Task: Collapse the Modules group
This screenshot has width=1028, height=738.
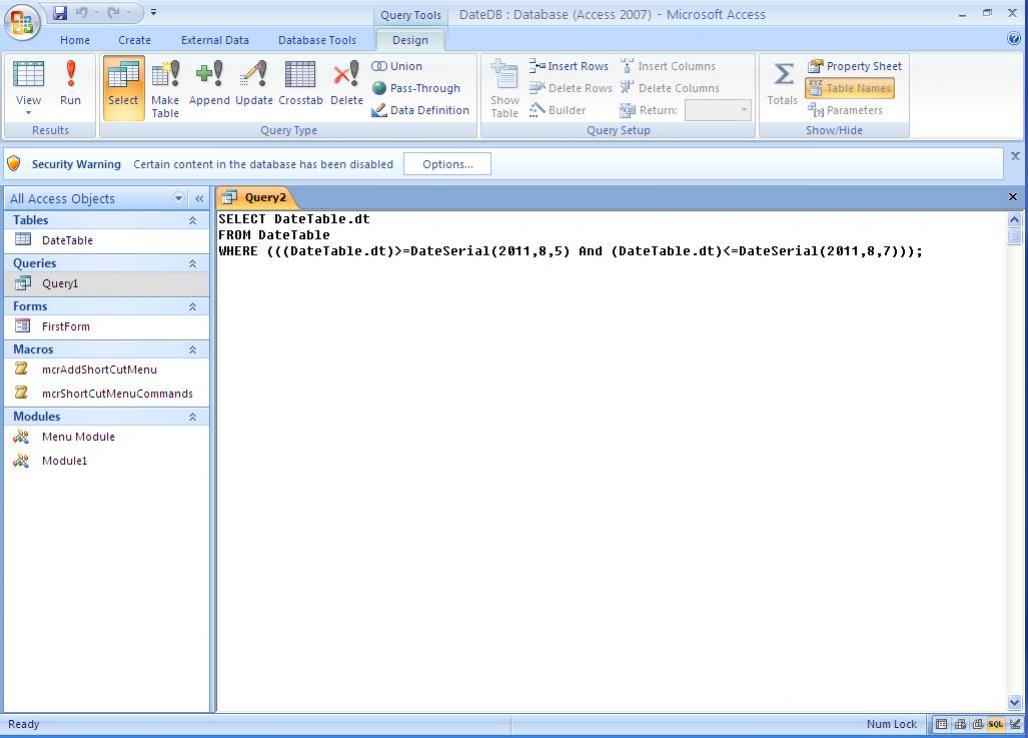Action: tap(193, 417)
